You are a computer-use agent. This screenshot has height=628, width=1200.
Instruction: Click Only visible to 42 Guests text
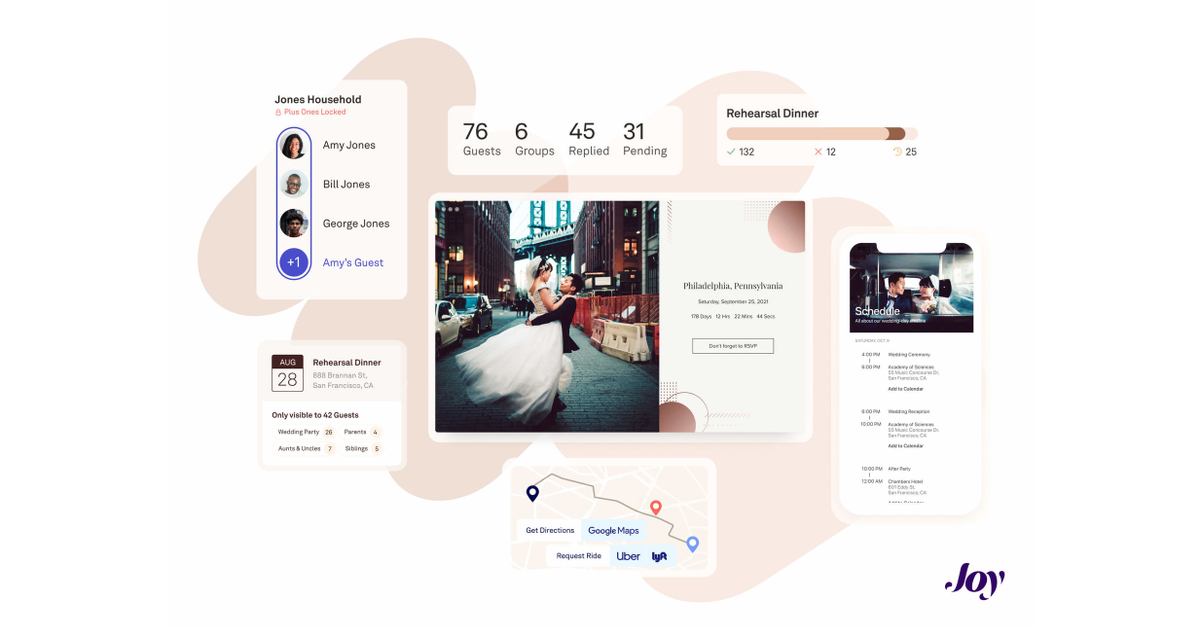coord(315,415)
